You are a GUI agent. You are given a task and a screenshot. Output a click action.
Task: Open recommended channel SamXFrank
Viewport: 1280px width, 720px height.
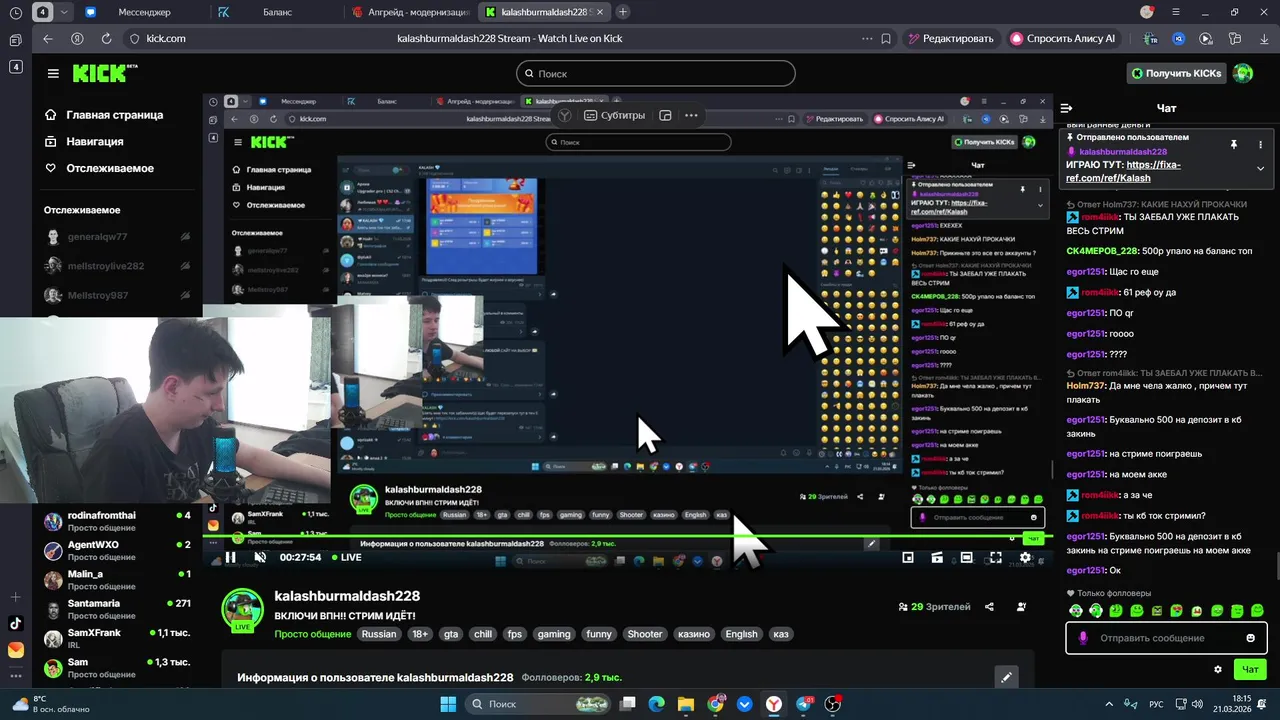point(117,638)
